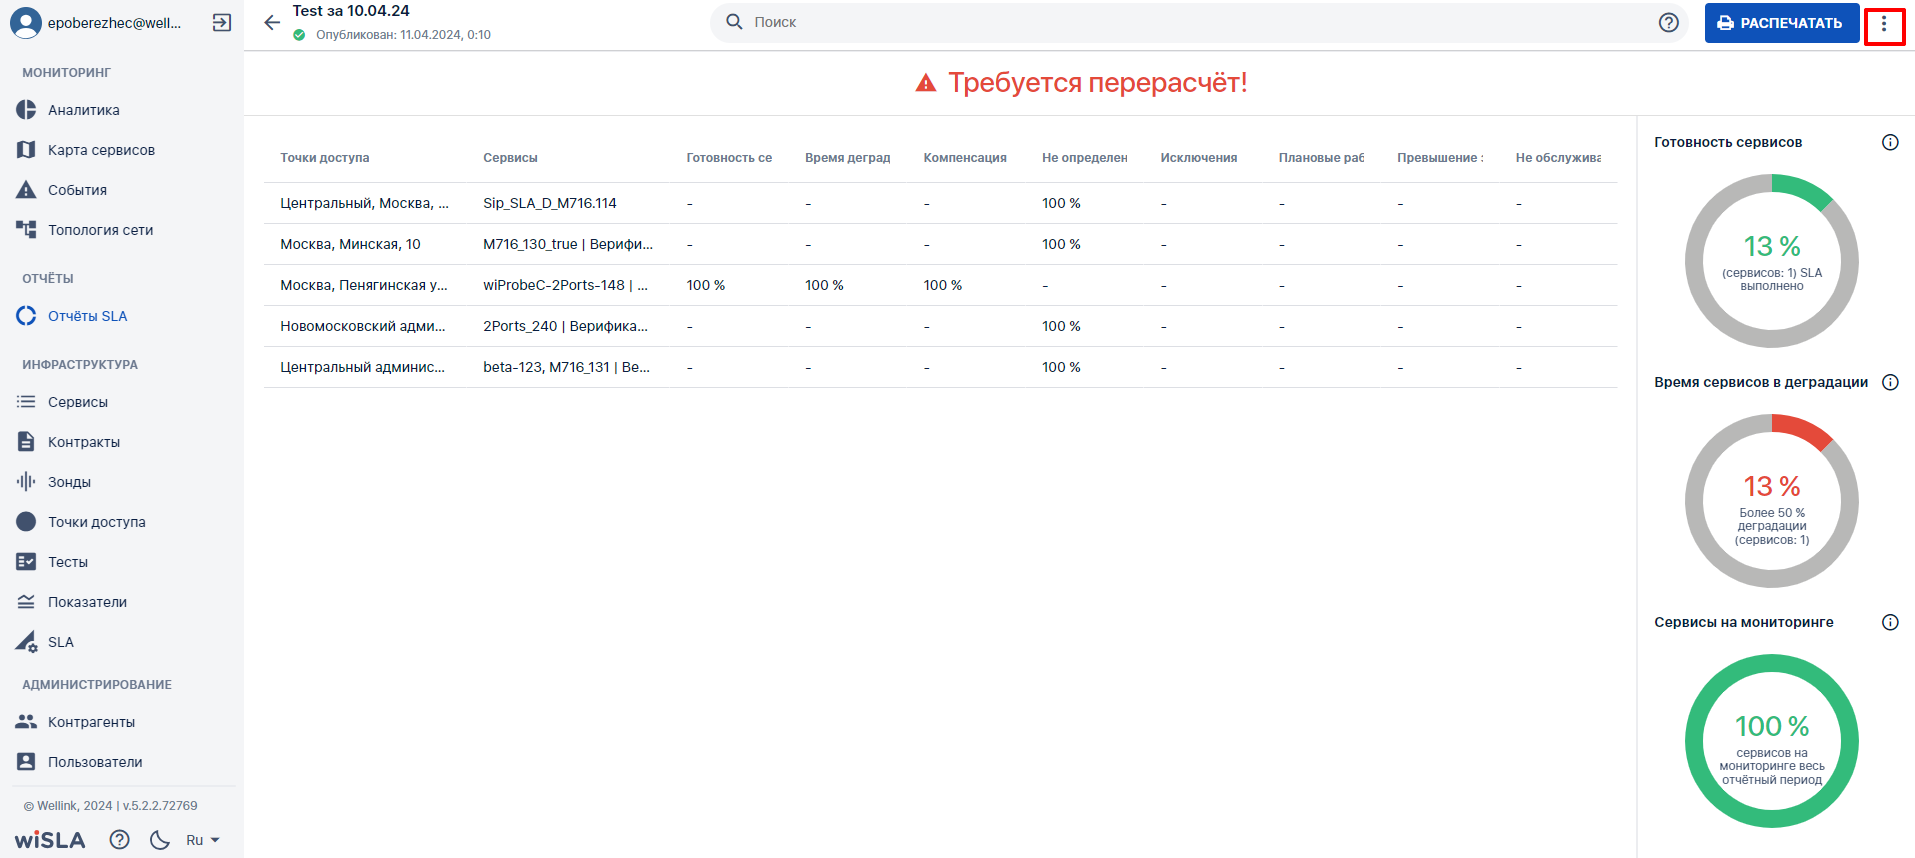Viewport: 1915px width, 858px height.
Task: Click the help icon at sidebar bottom
Action: click(119, 840)
